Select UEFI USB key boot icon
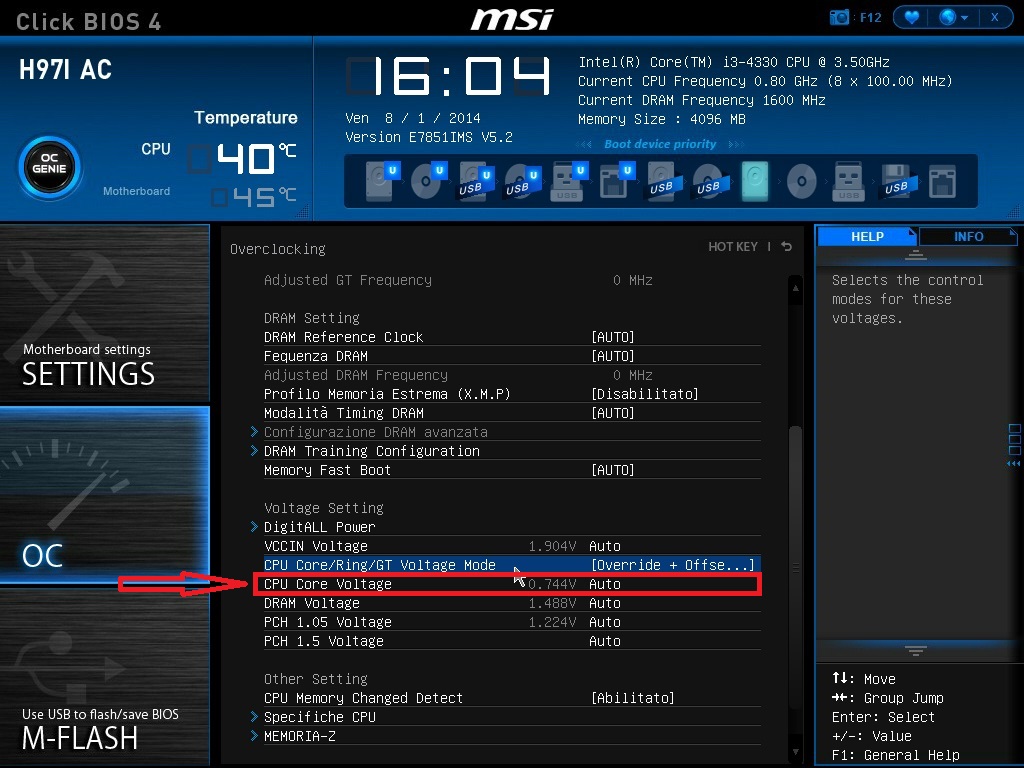 pos(568,181)
